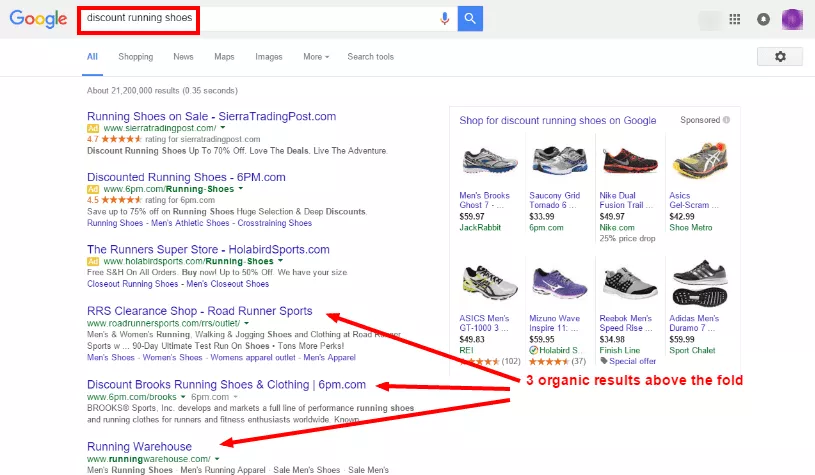Click the Men's Closeout Shoes sitelink
This screenshot has width=815, height=475.
pos(228,284)
